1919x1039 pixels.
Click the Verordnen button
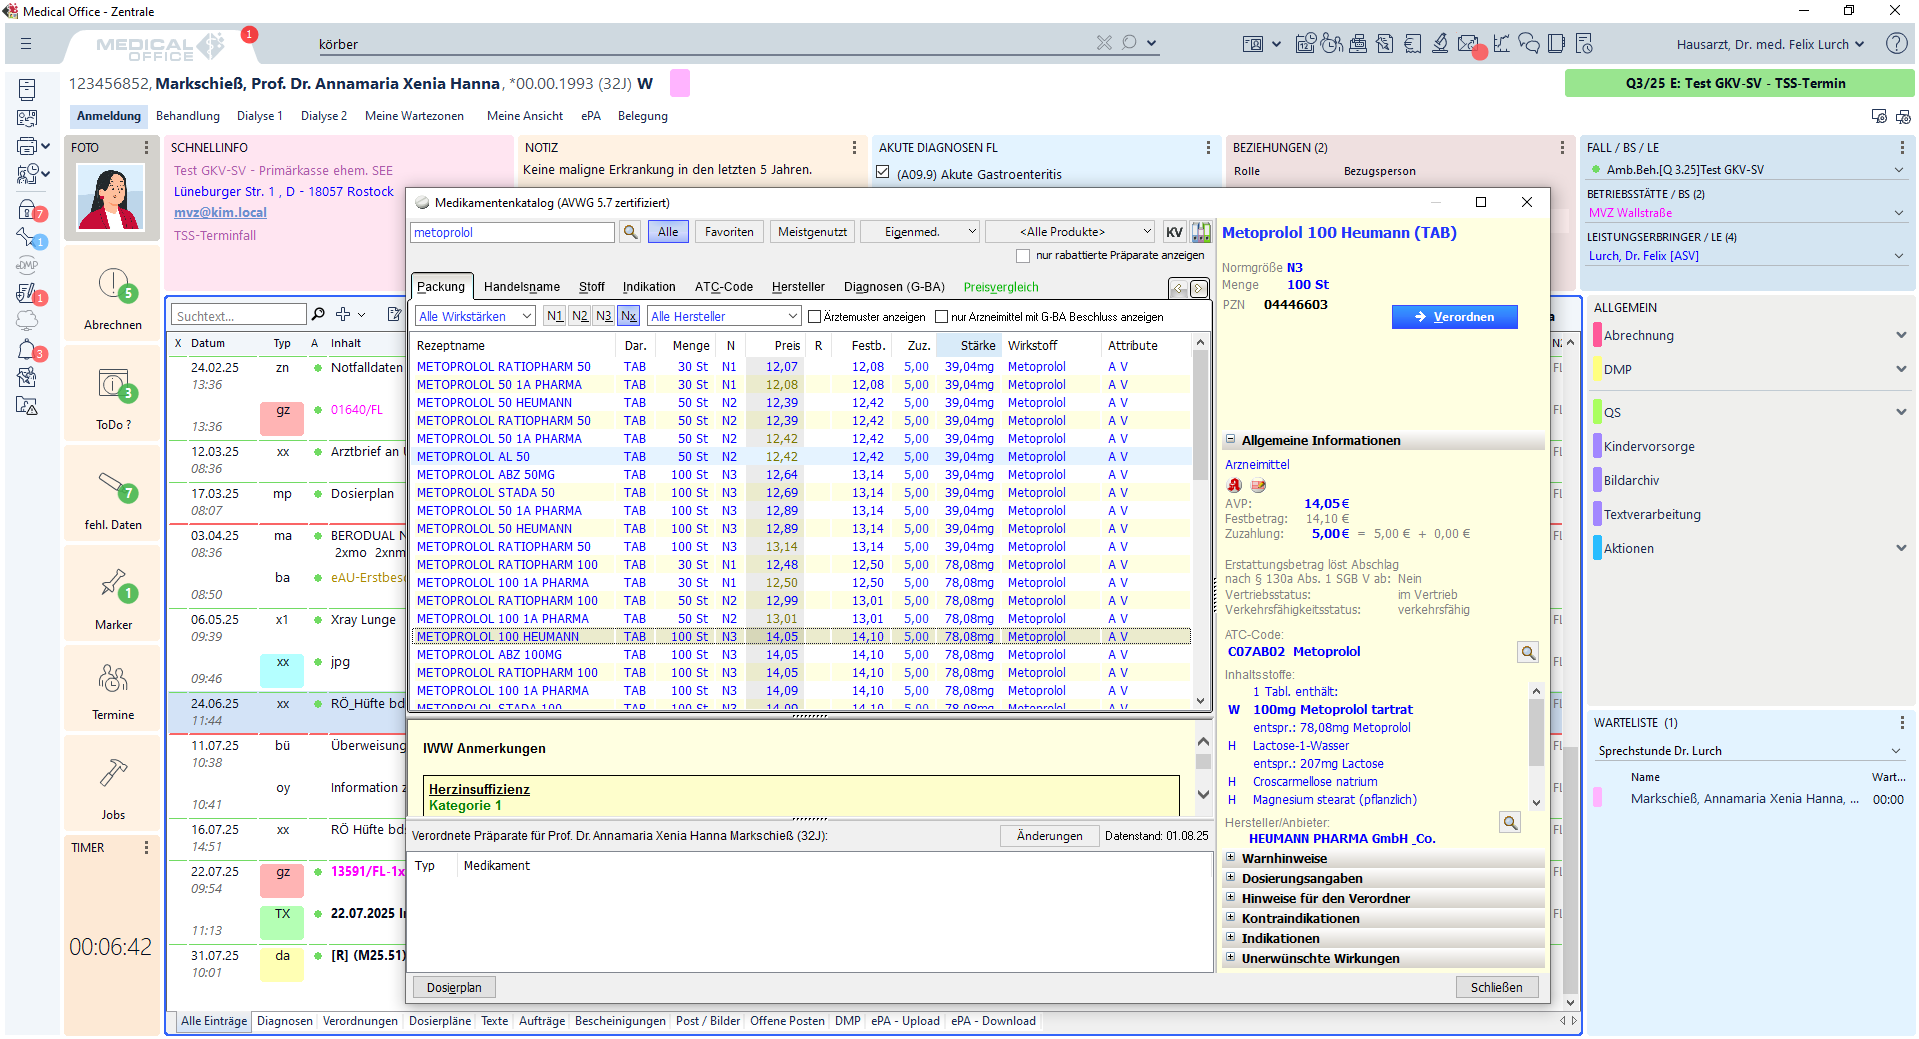1454,317
